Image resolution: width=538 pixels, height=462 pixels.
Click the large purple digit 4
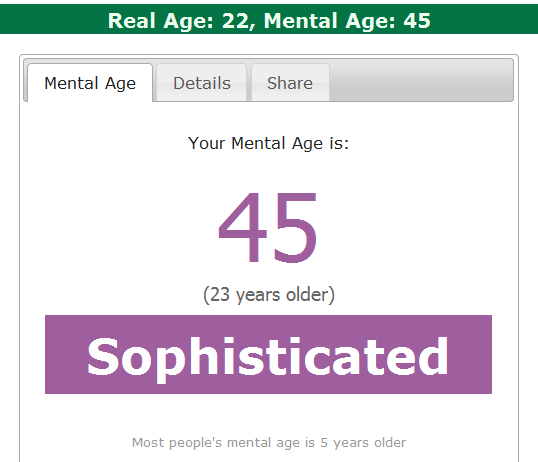coord(243,227)
